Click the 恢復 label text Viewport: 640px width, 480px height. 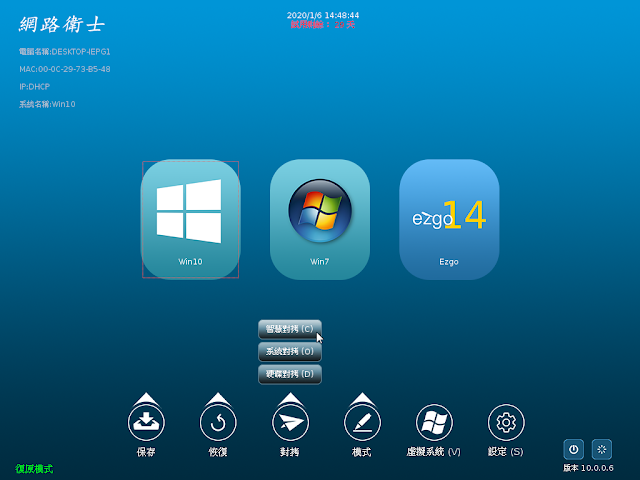218,452
